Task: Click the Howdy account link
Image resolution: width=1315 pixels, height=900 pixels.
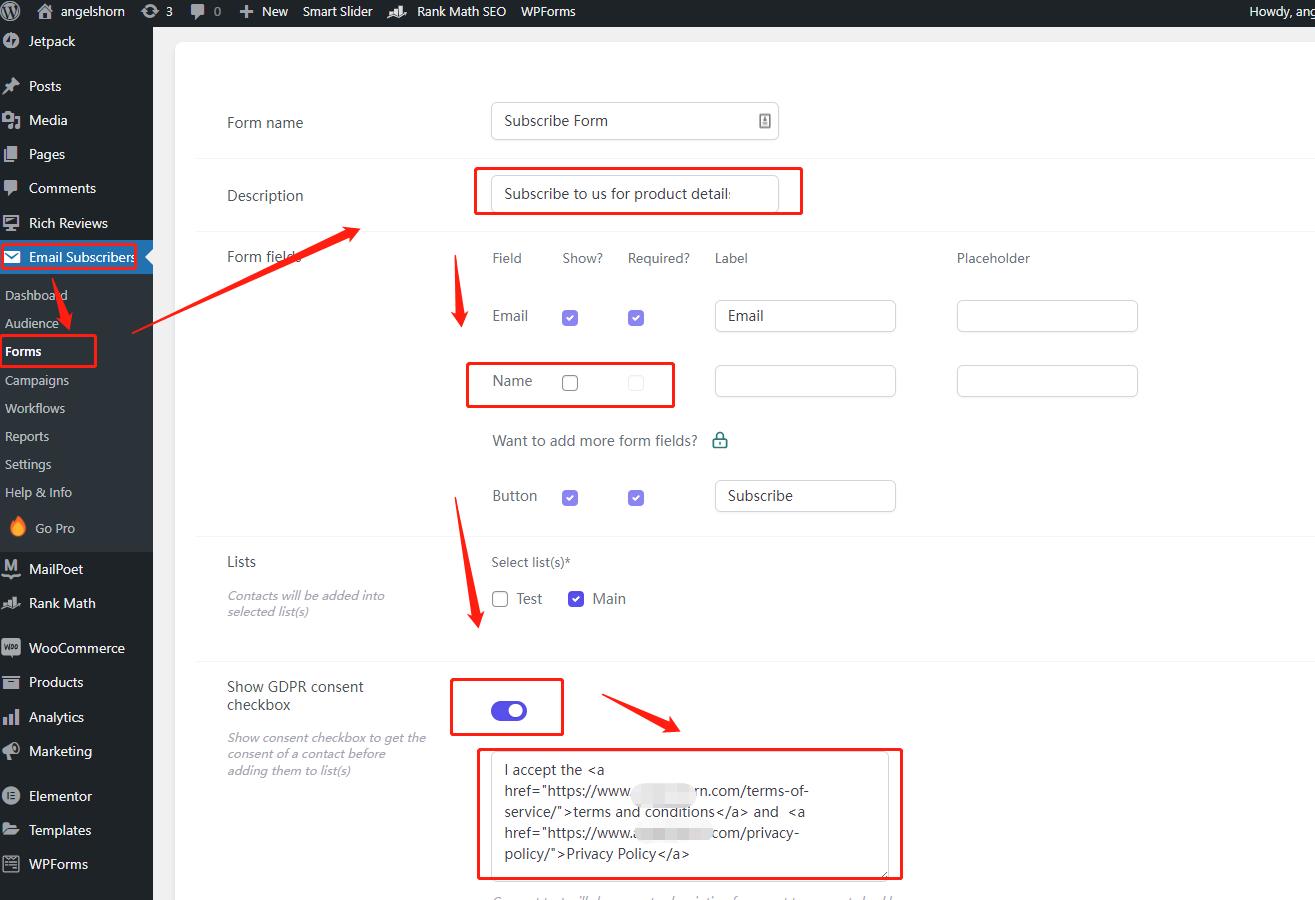Action: 1282,12
